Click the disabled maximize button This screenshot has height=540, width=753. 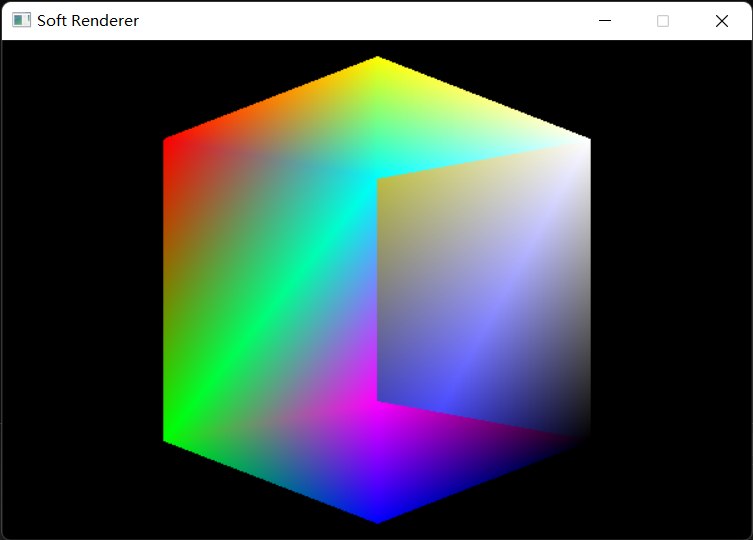(x=663, y=21)
